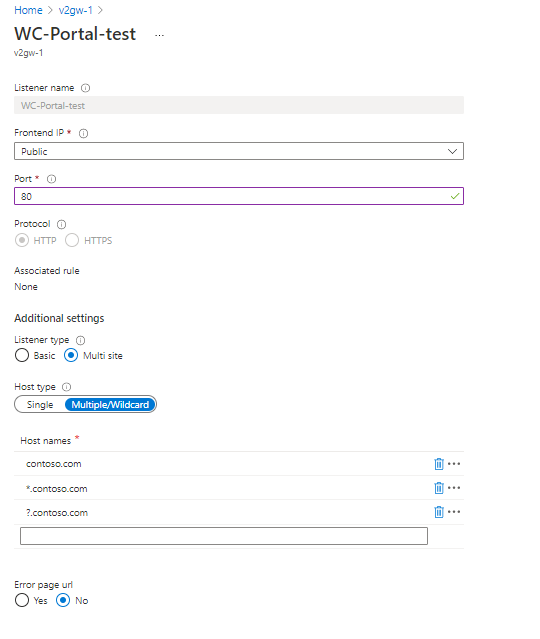Open more options for contoso.com row
This screenshot has height=639, width=540.
pyautogui.click(x=454, y=464)
